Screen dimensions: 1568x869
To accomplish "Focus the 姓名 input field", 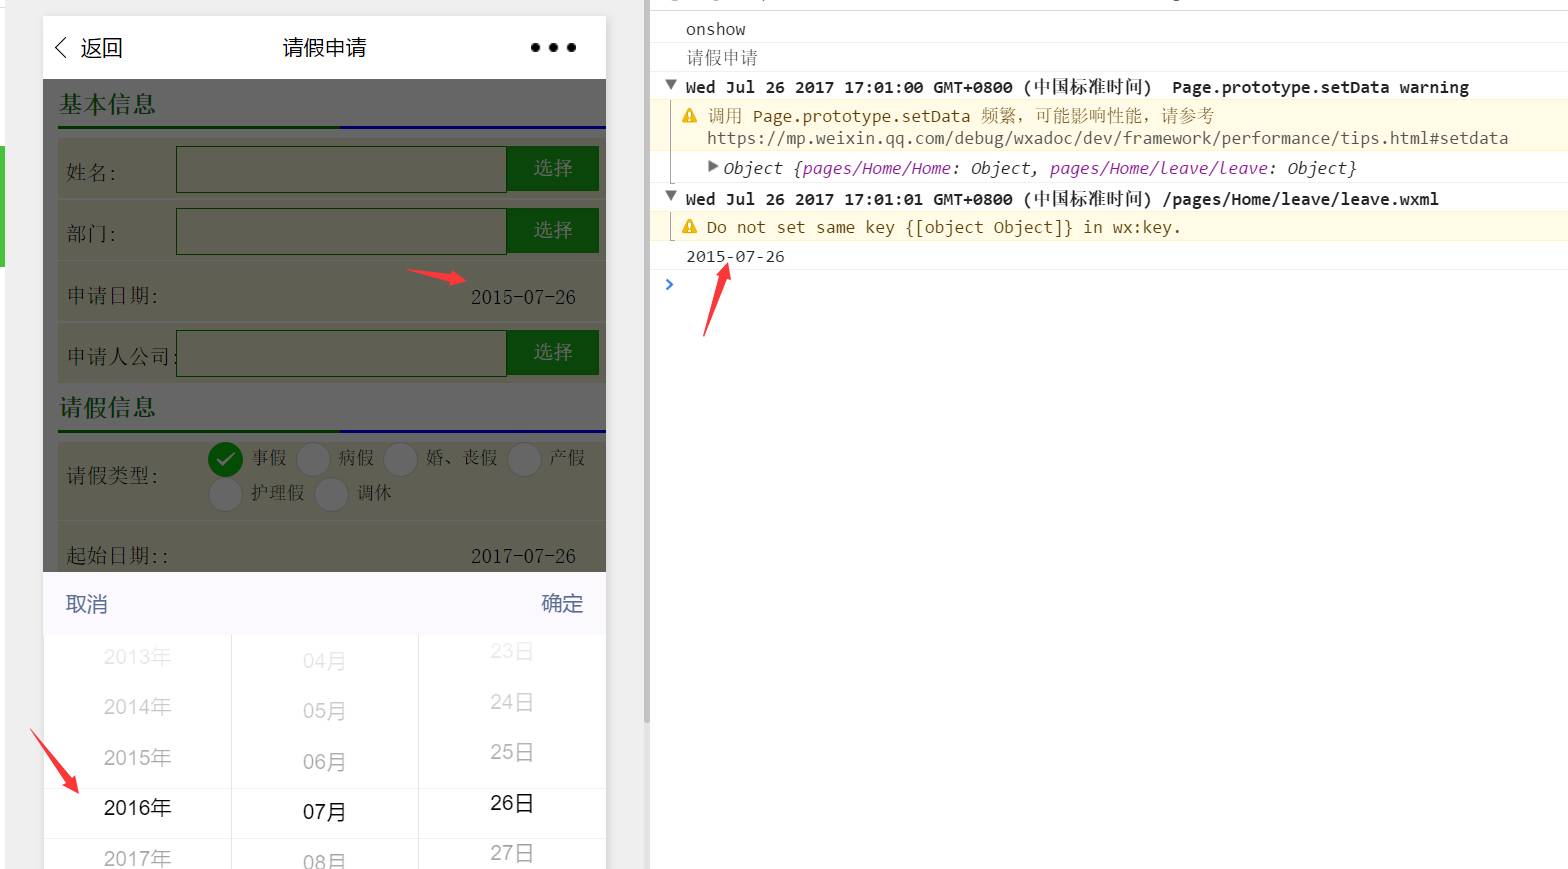I will click(342, 169).
